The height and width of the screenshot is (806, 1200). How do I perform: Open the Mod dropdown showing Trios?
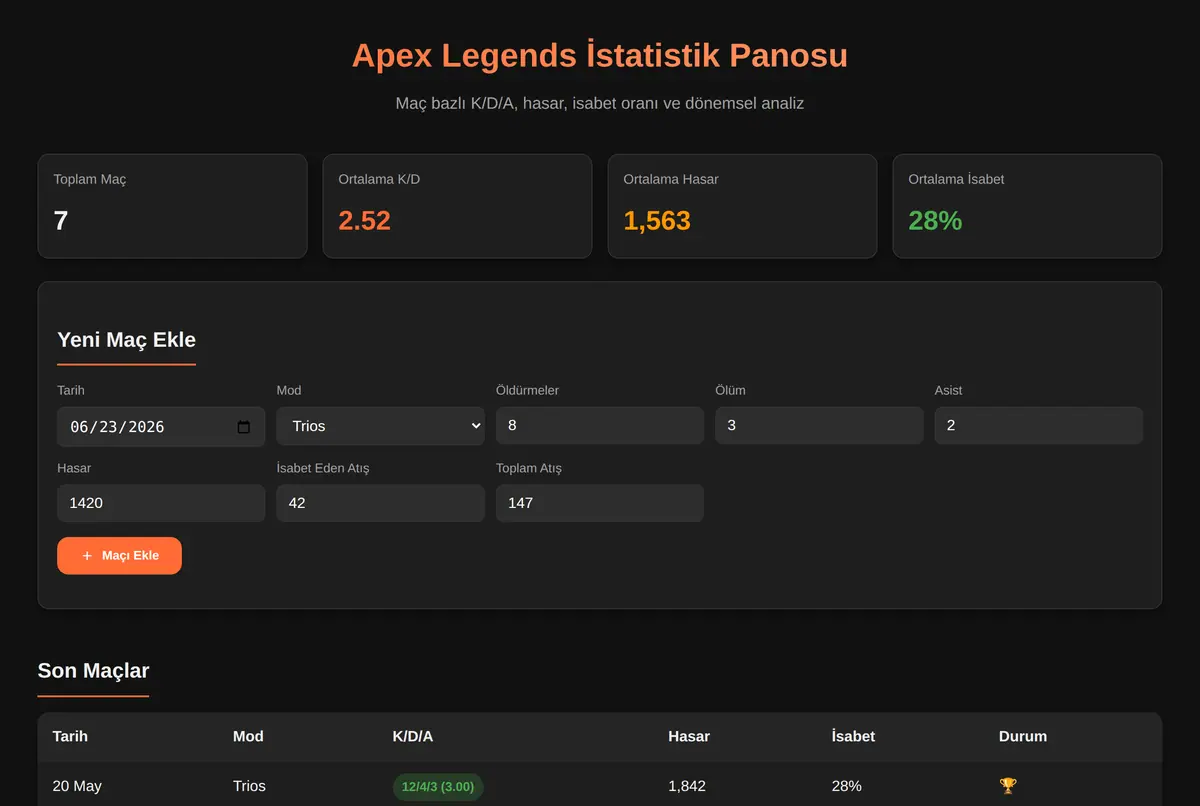381,426
